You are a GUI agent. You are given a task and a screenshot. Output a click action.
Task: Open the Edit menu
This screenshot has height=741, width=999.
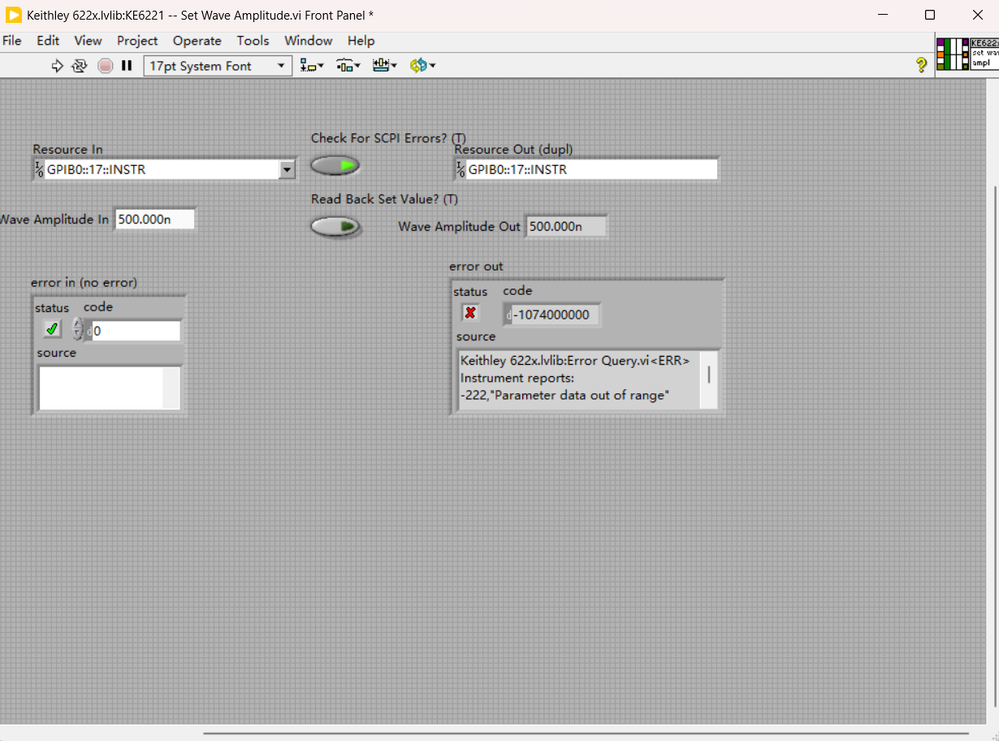click(x=48, y=41)
